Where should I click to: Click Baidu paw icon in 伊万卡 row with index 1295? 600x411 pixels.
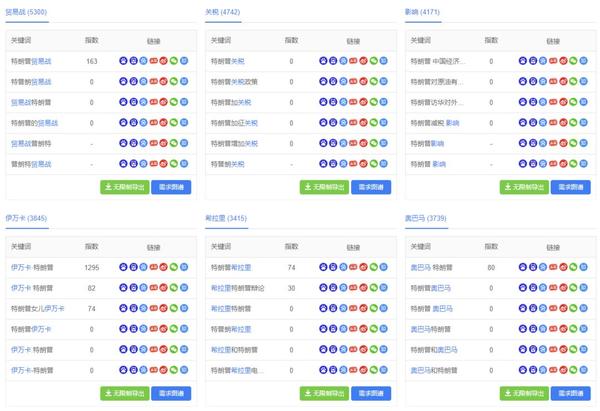(123, 267)
